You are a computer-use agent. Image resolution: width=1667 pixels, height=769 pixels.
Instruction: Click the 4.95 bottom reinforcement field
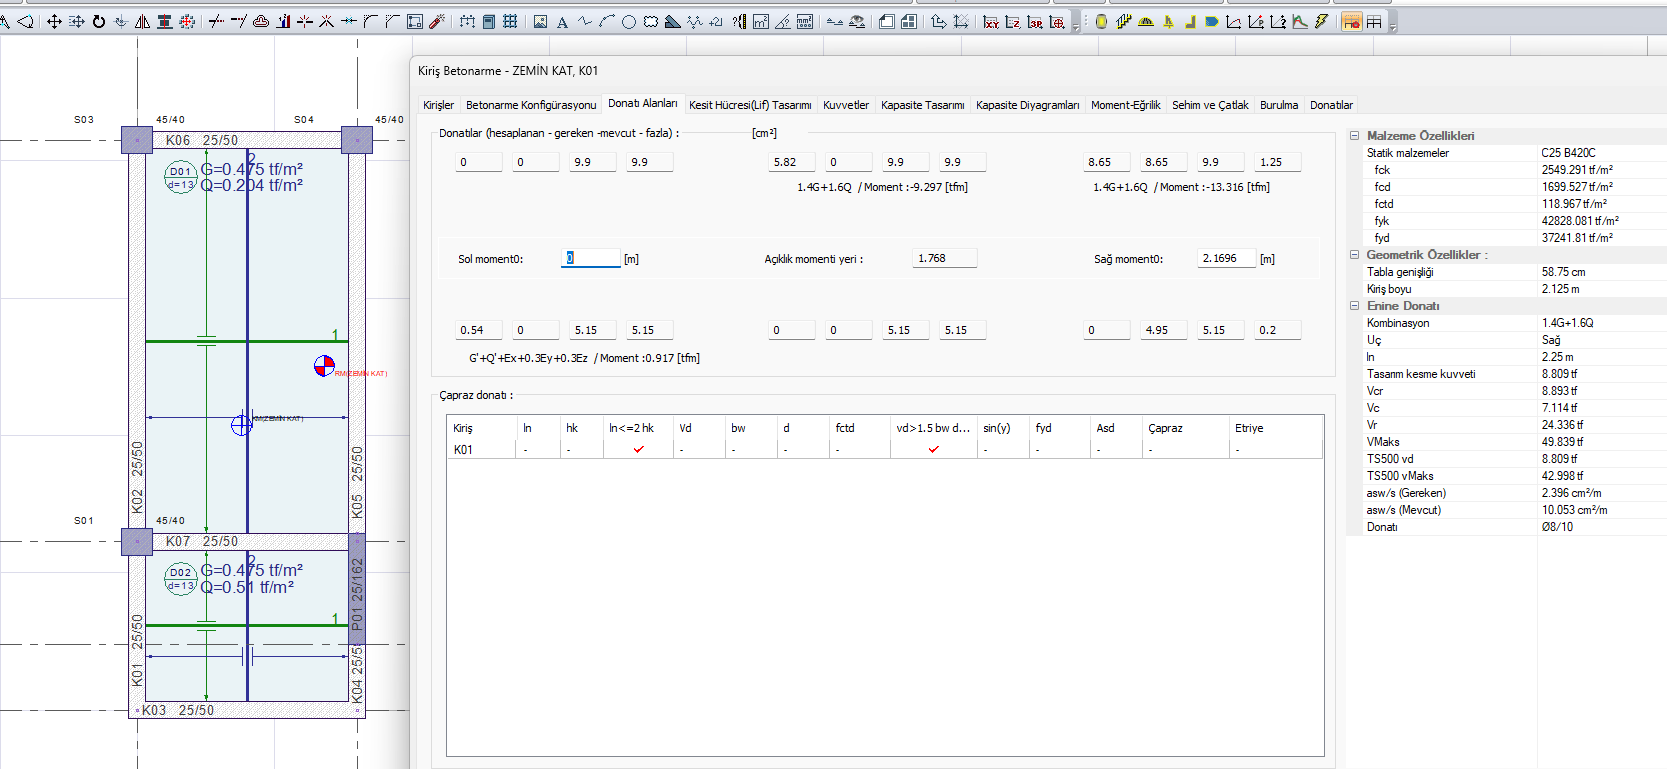click(x=1164, y=330)
